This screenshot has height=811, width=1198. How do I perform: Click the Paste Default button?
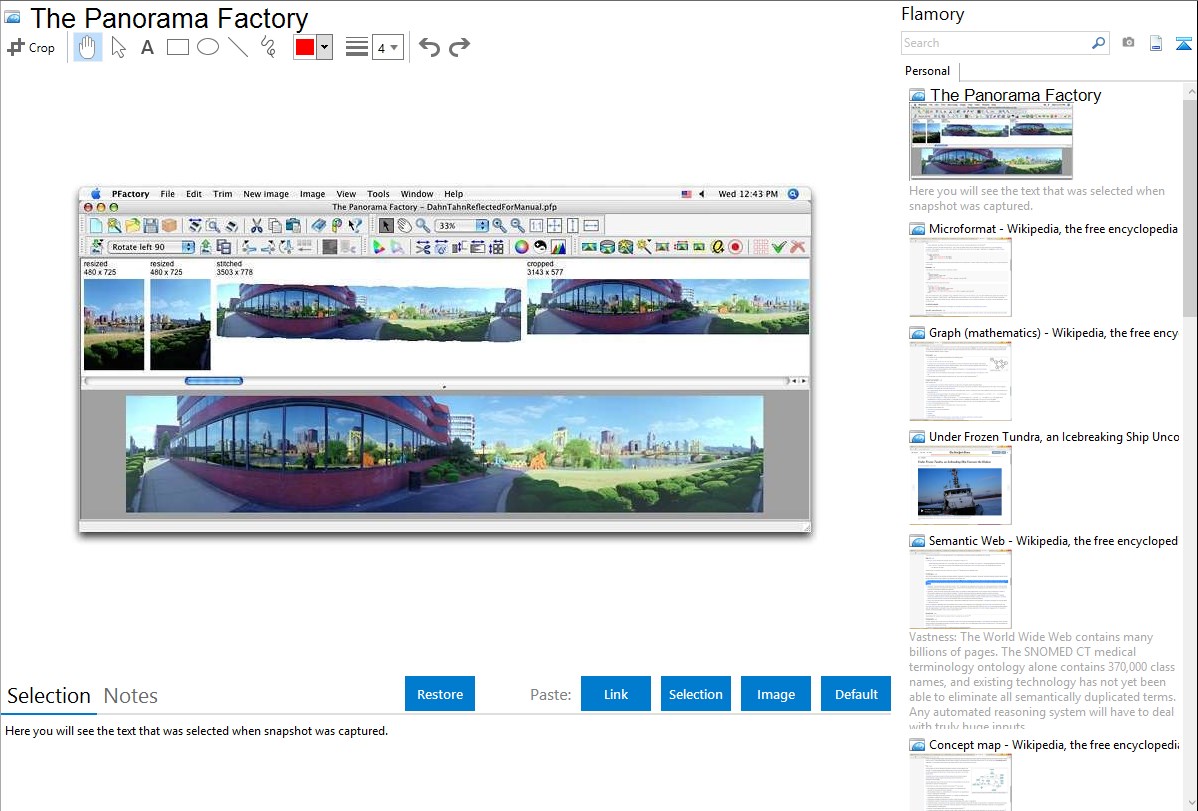click(x=856, y=694)
